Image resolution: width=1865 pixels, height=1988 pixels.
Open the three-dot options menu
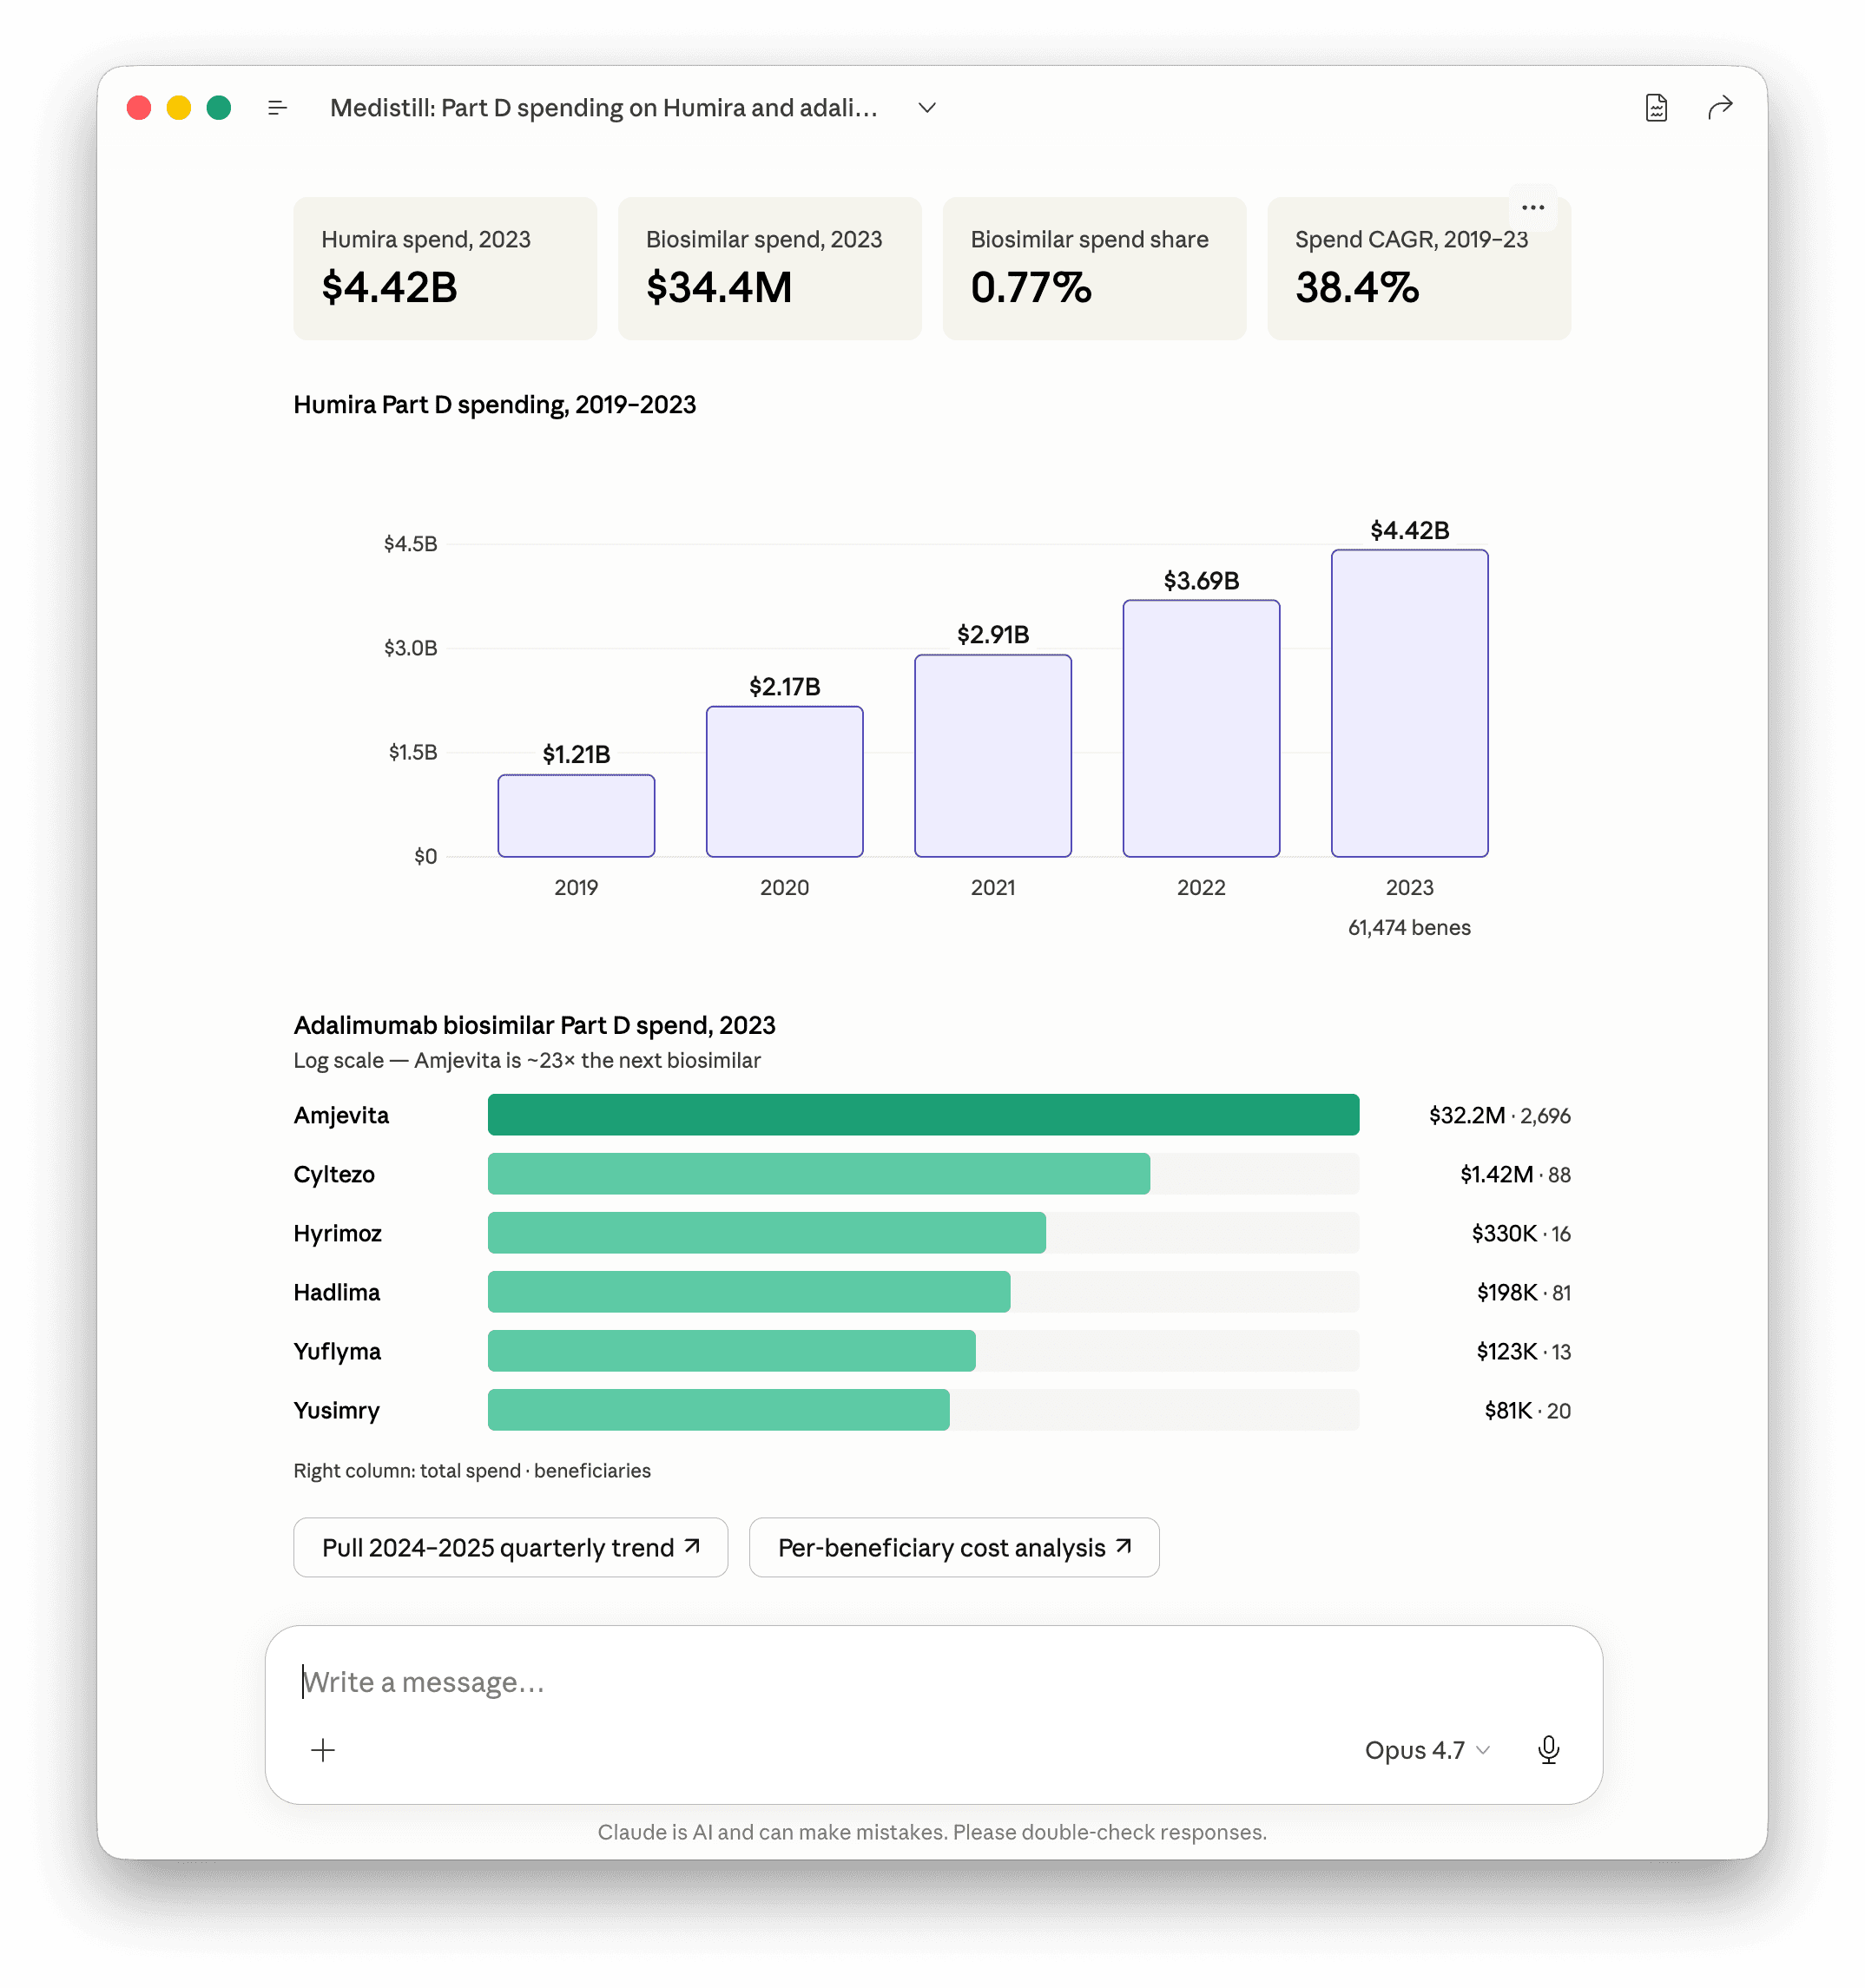point(1533,208)
